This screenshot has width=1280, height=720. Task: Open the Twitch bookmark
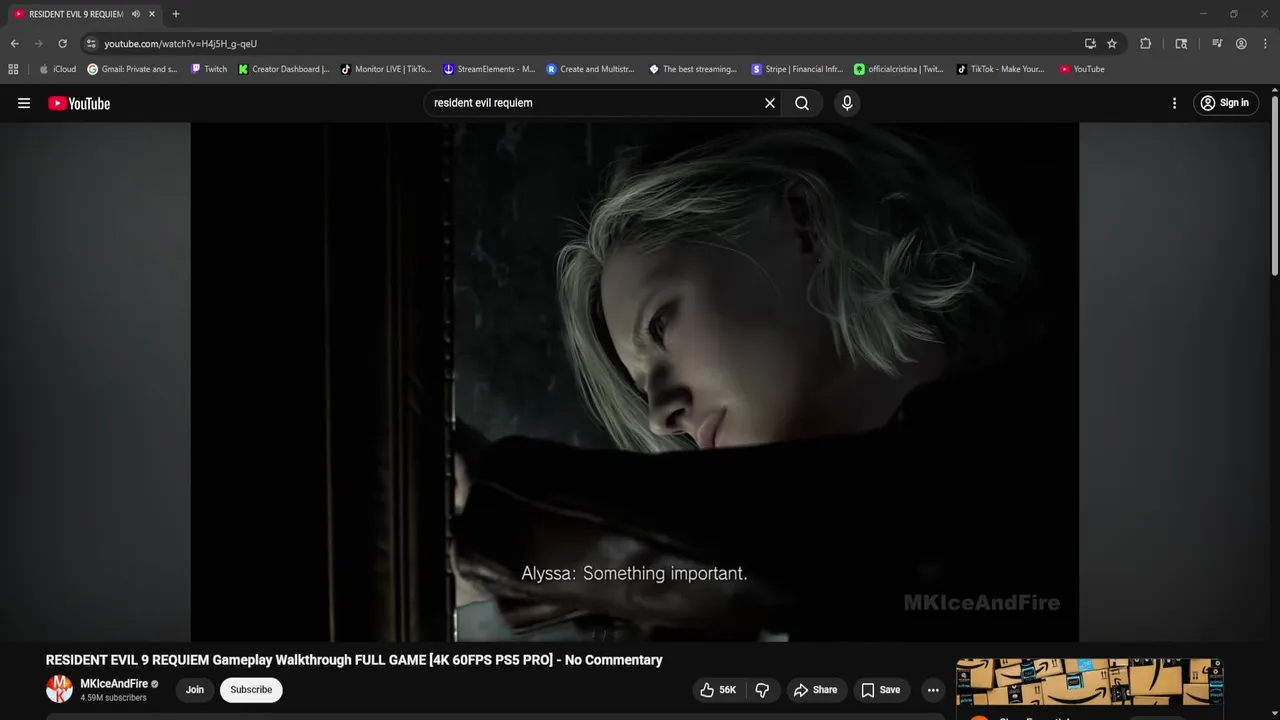tap(209, 69)
